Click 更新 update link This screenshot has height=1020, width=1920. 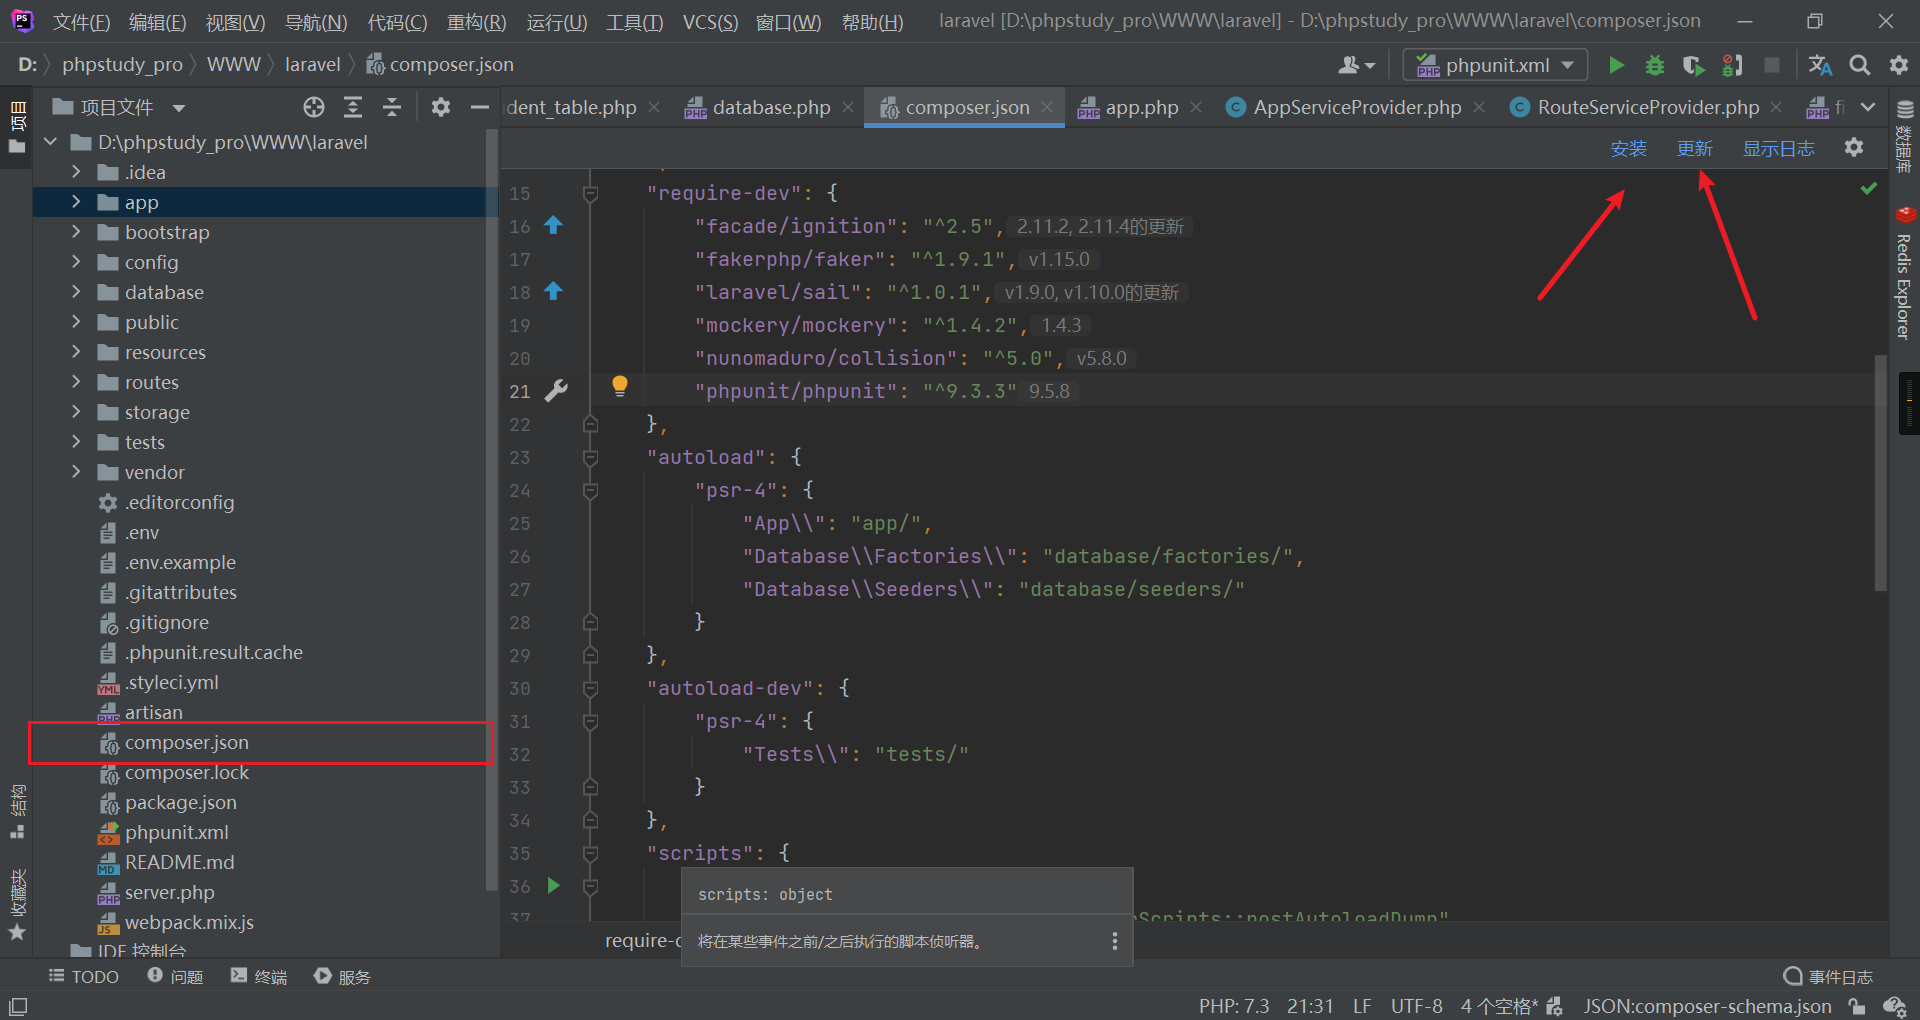[1694, 148]
